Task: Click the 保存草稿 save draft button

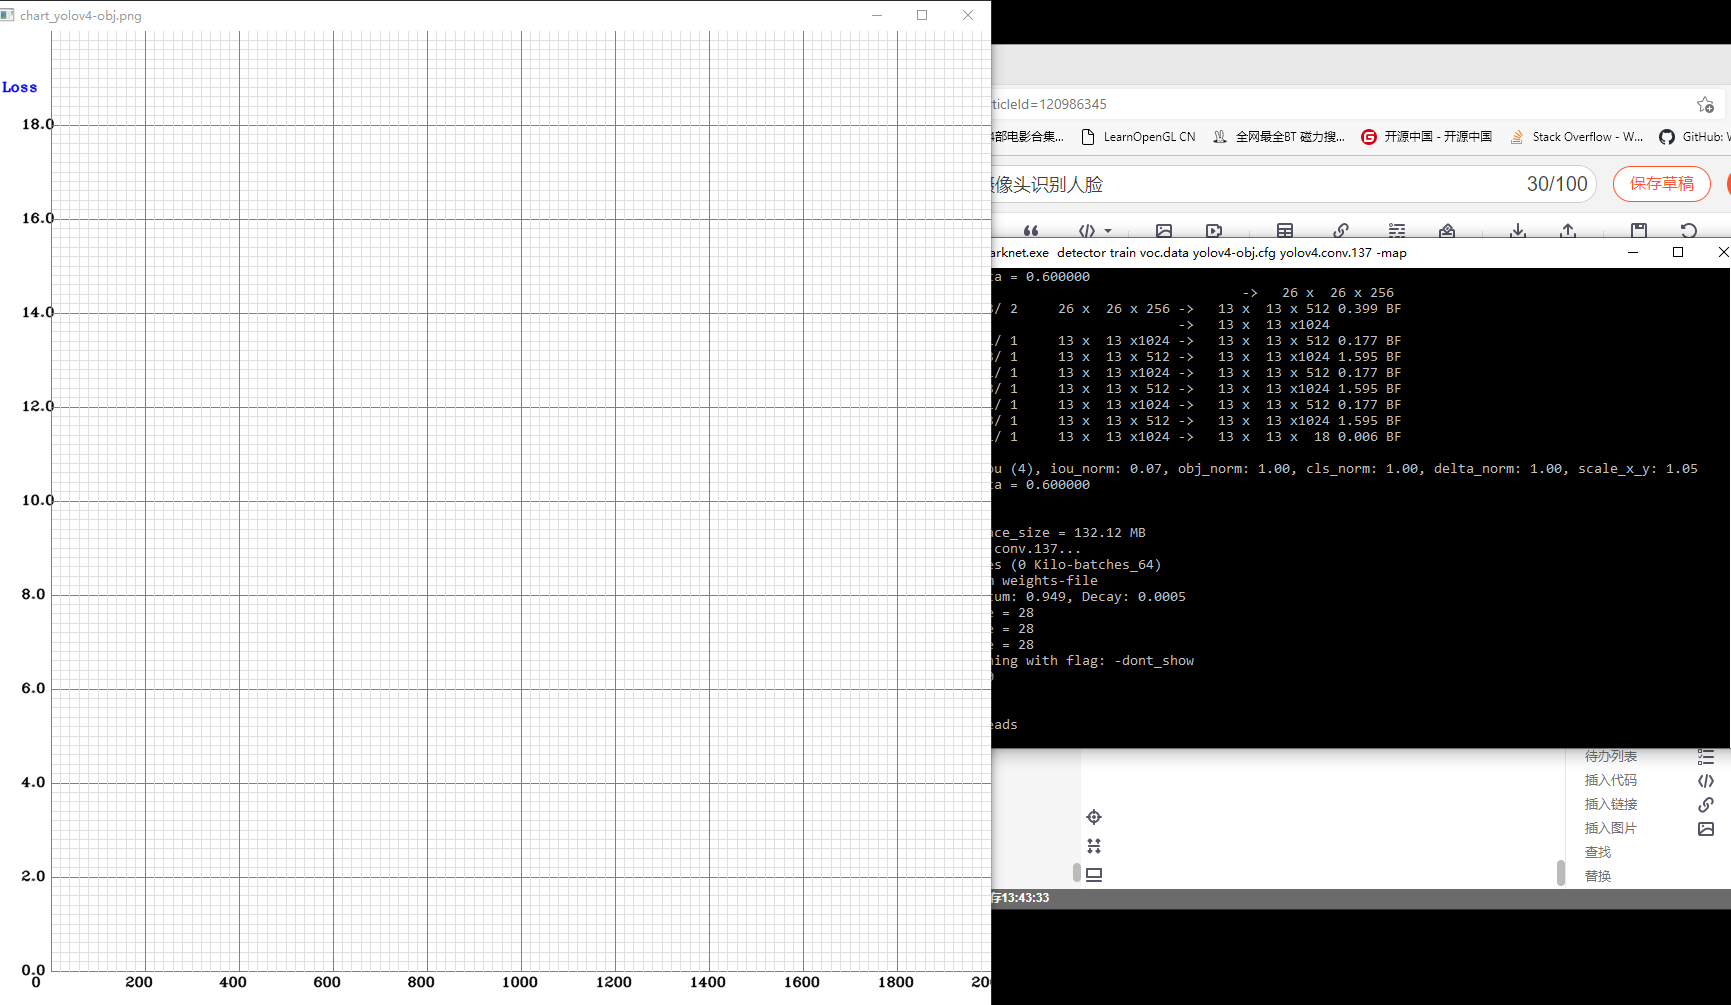Action: tap(1662, 184)
